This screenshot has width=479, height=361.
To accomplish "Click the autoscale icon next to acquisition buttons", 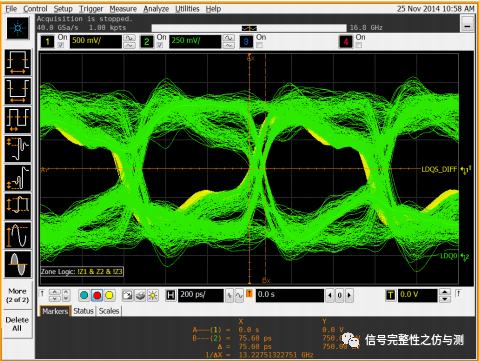I will coord(127,295).
